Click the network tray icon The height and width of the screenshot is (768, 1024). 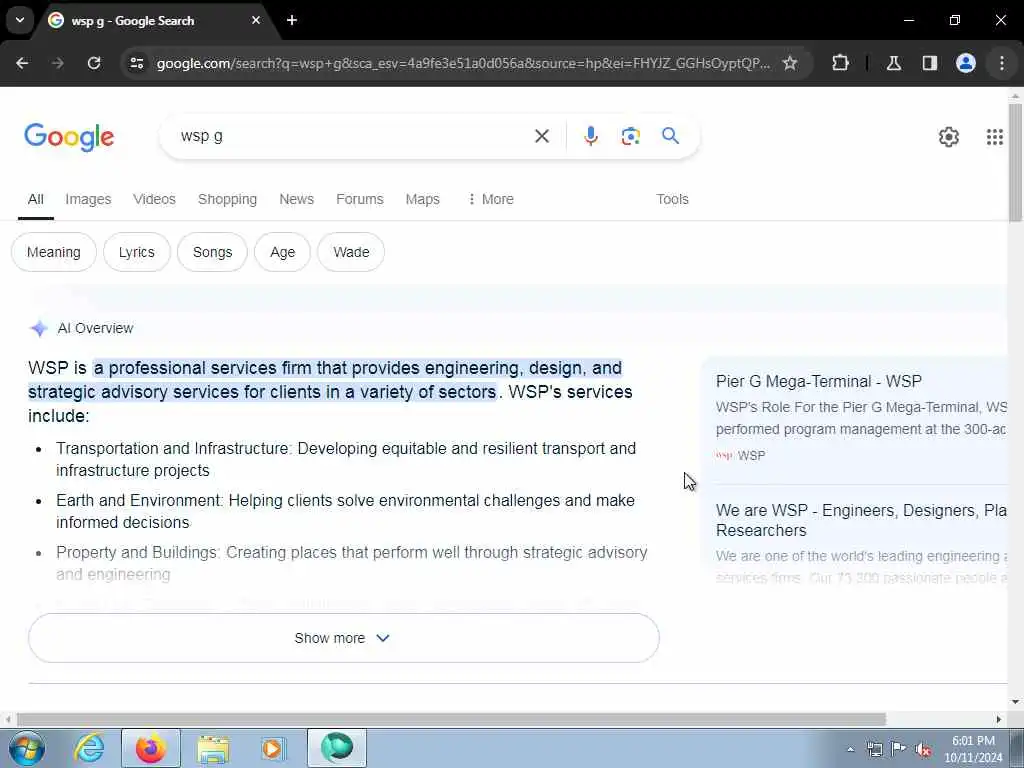(874, 749)
